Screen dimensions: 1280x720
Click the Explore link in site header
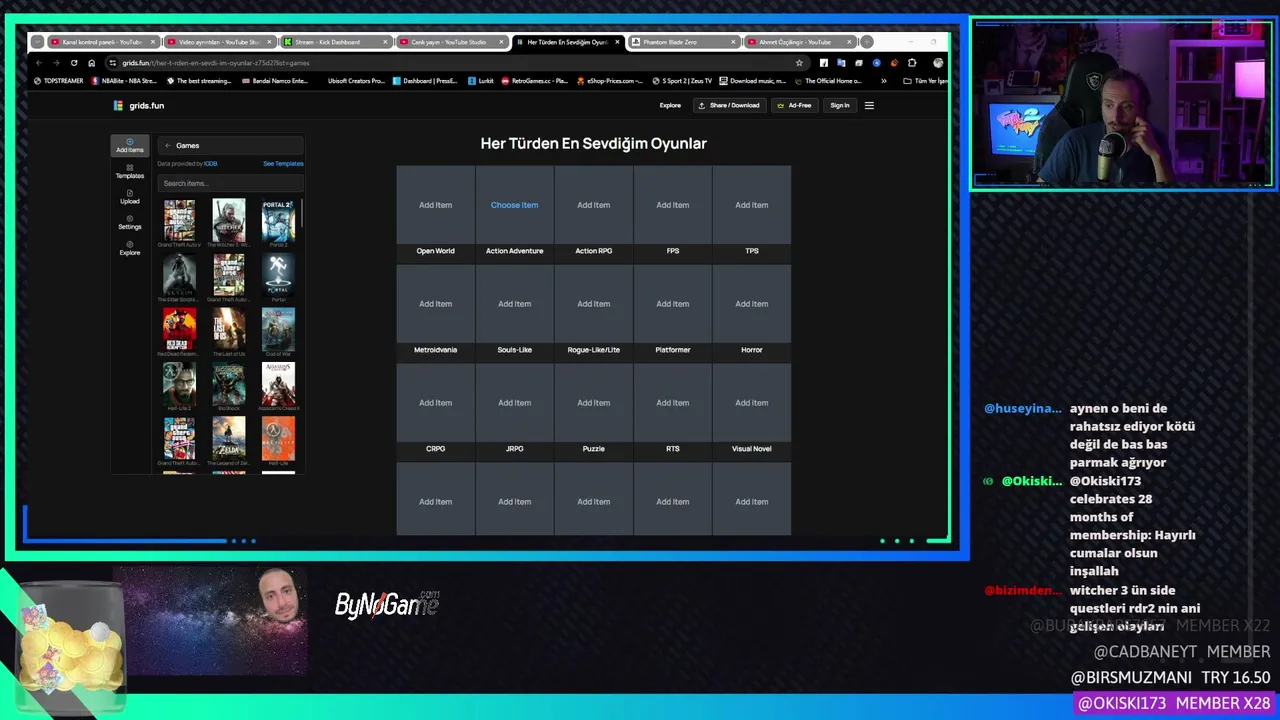(670, 105)
